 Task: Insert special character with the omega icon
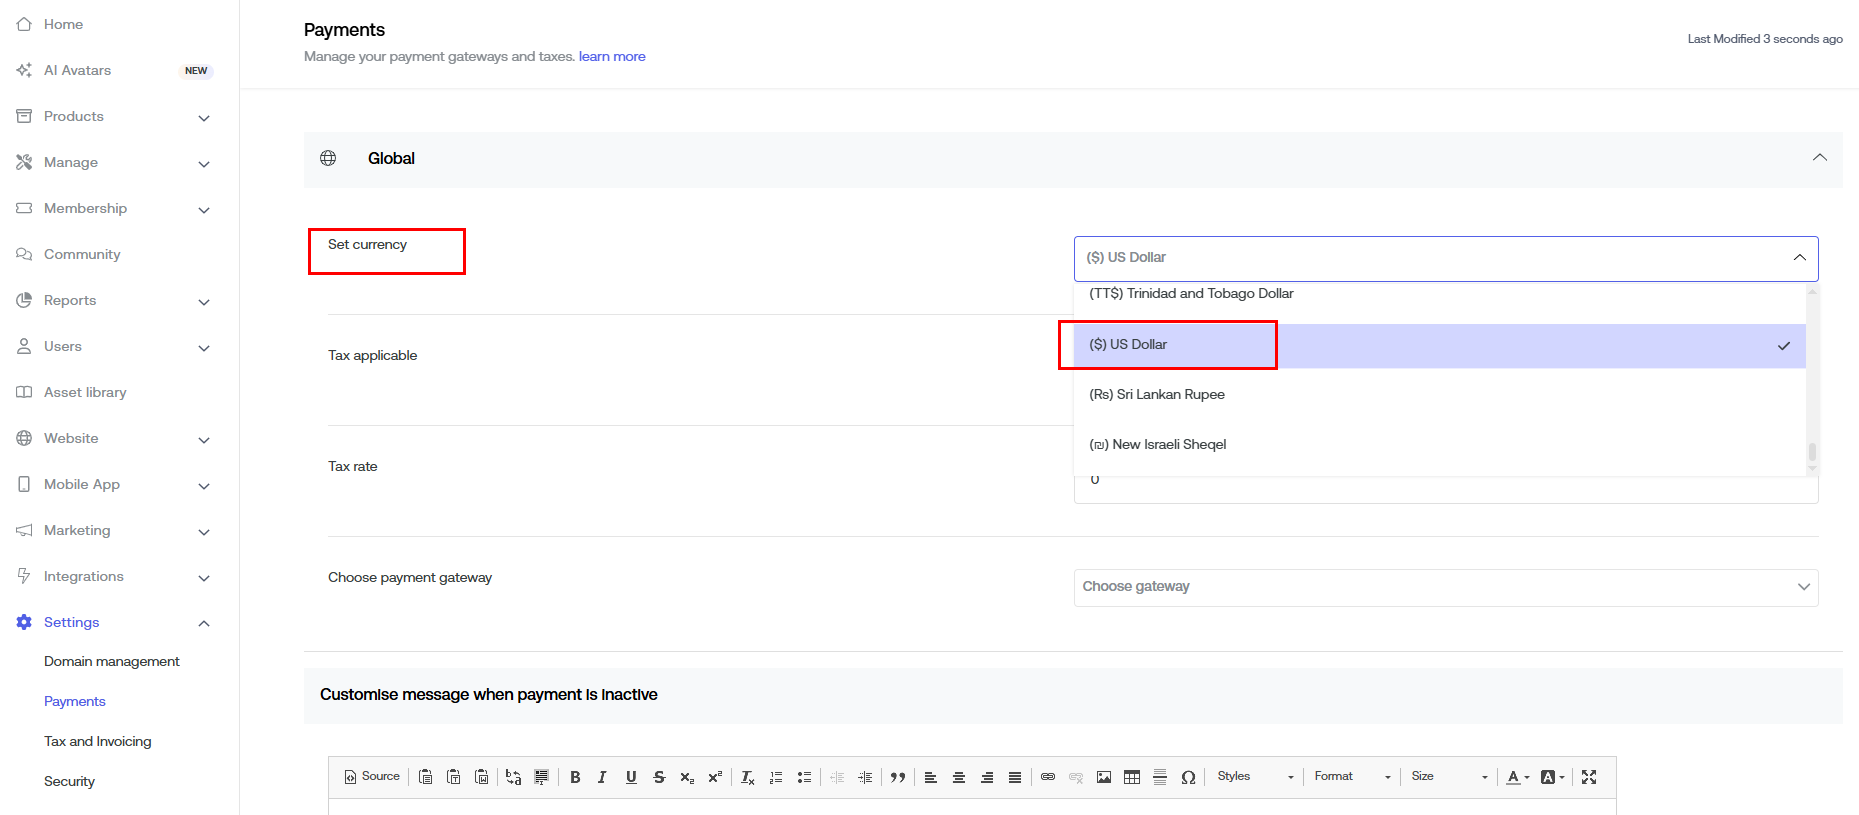click(x=1188, y=777)
